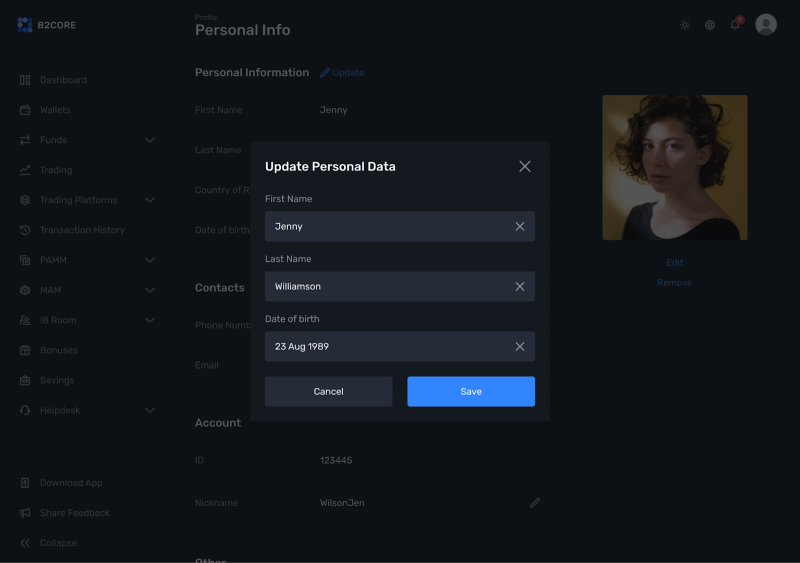This screenshot has height=563, width=800.
Task: Open the user avatar menu
Action: tap(766, 25)
